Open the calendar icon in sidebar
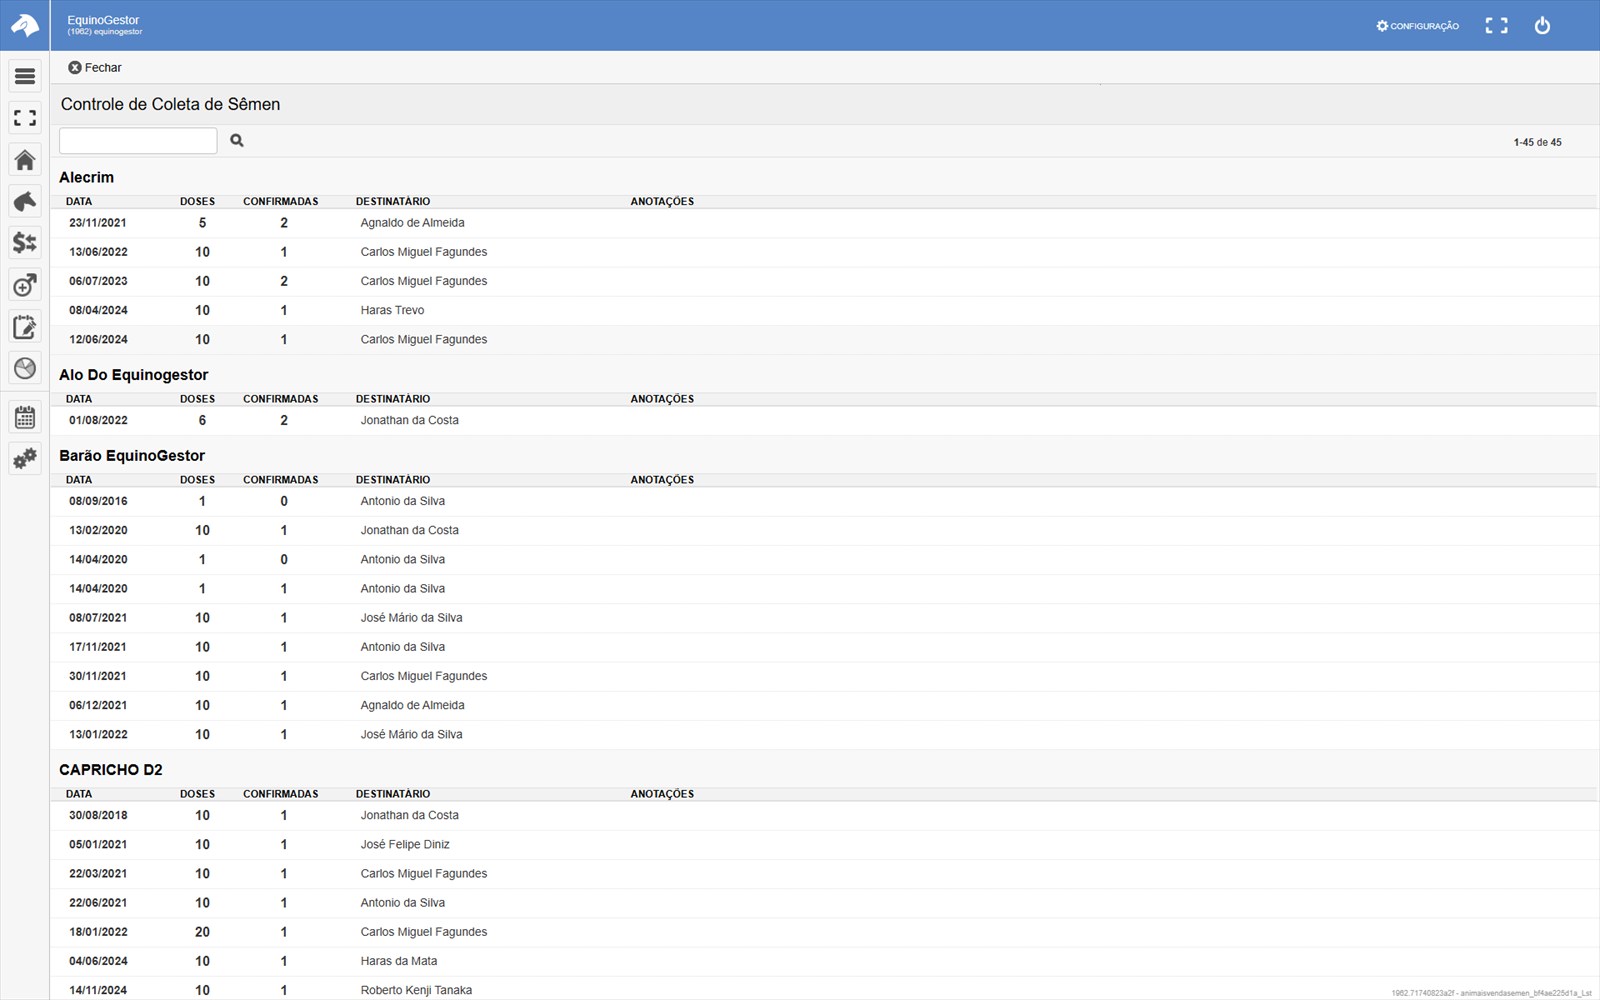The width and height of the screenshot is (1600, 1000). point(25,417)
